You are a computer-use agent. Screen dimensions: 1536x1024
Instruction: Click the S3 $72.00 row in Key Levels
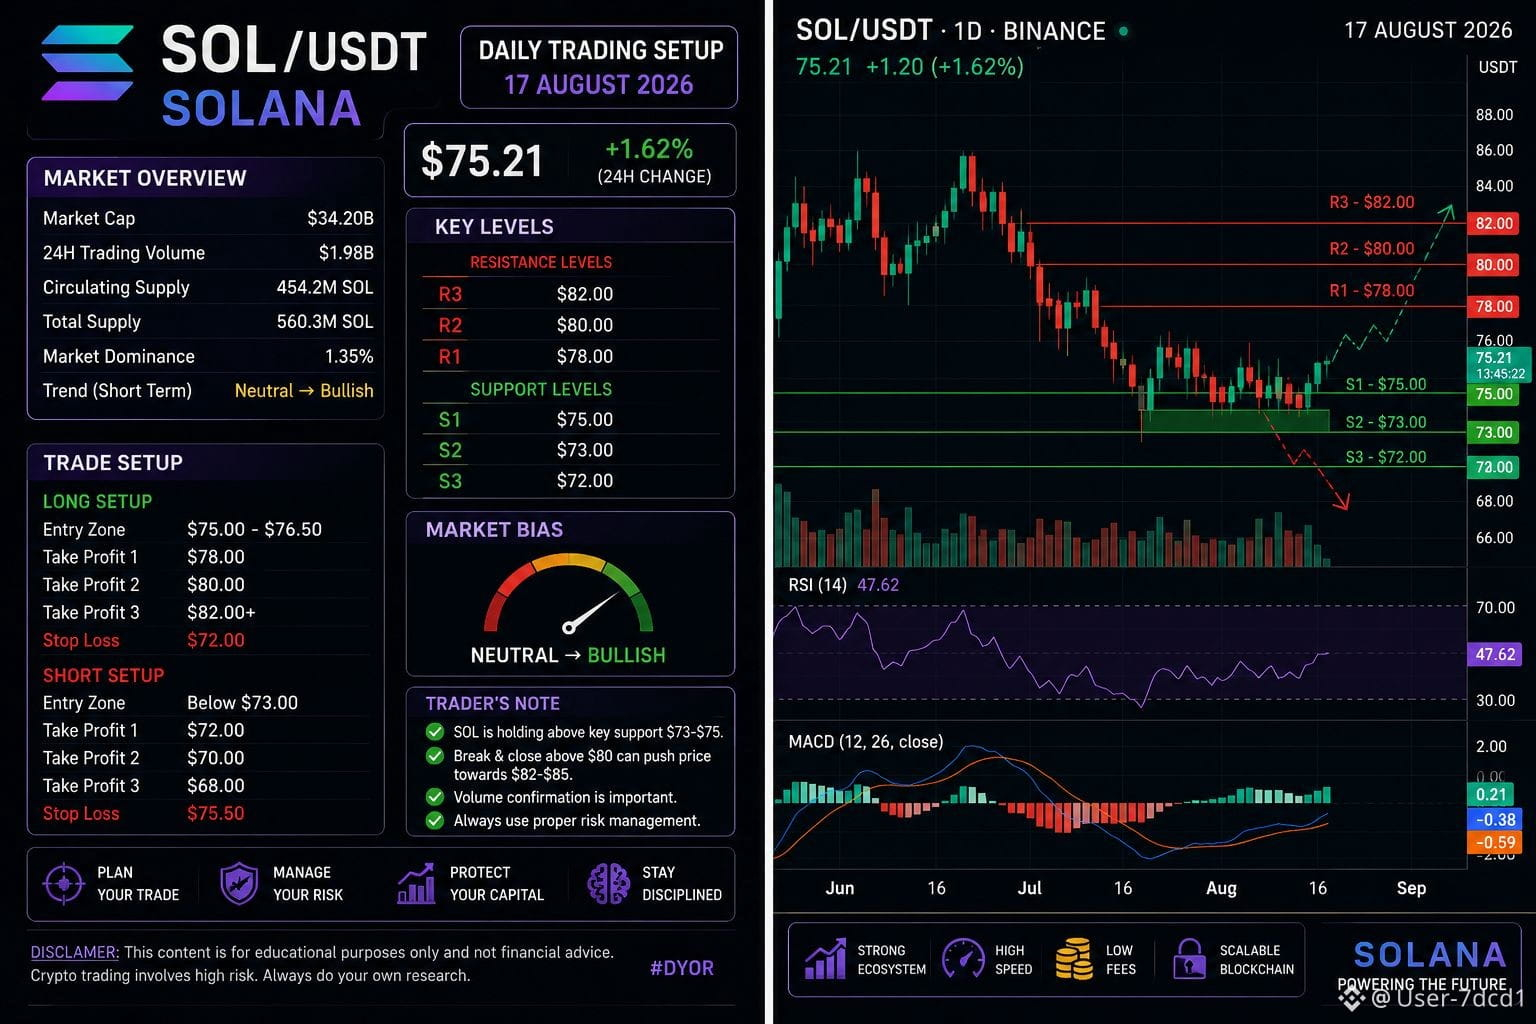570,481
